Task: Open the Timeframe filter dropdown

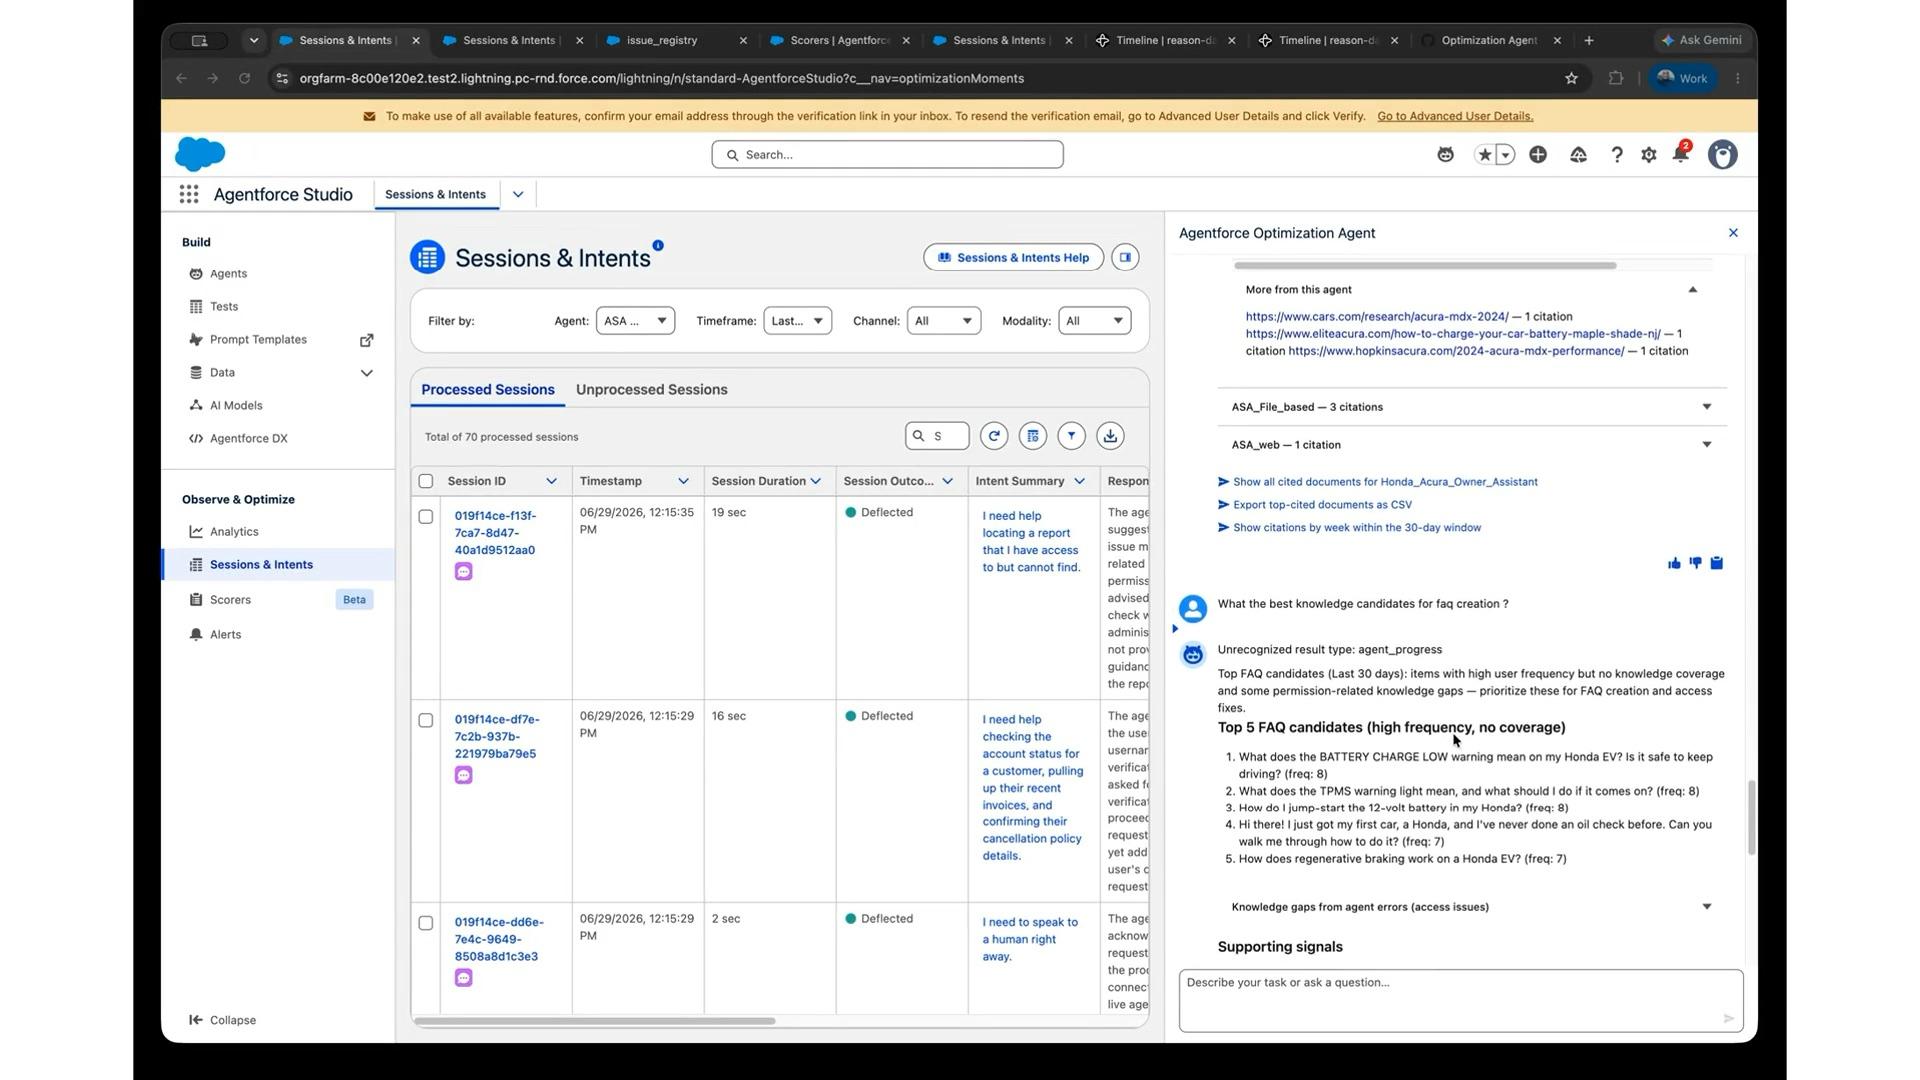Action: tap(797, 321)
